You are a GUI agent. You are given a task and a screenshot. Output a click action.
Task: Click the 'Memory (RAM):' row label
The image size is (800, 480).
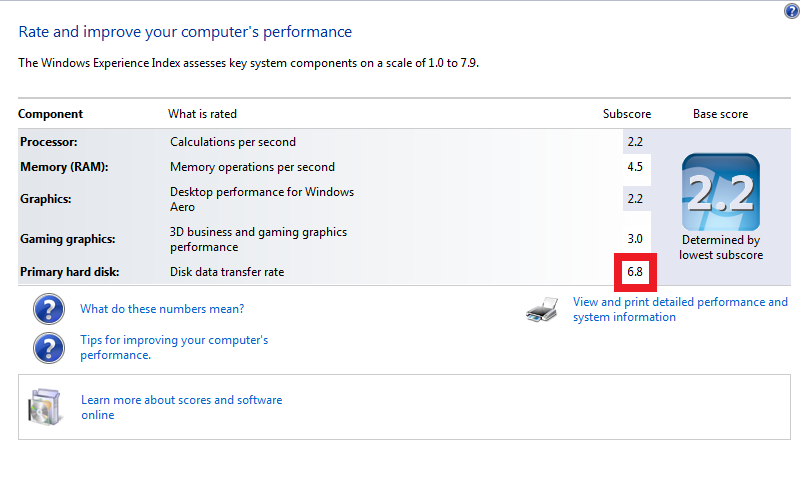[64, 167]
